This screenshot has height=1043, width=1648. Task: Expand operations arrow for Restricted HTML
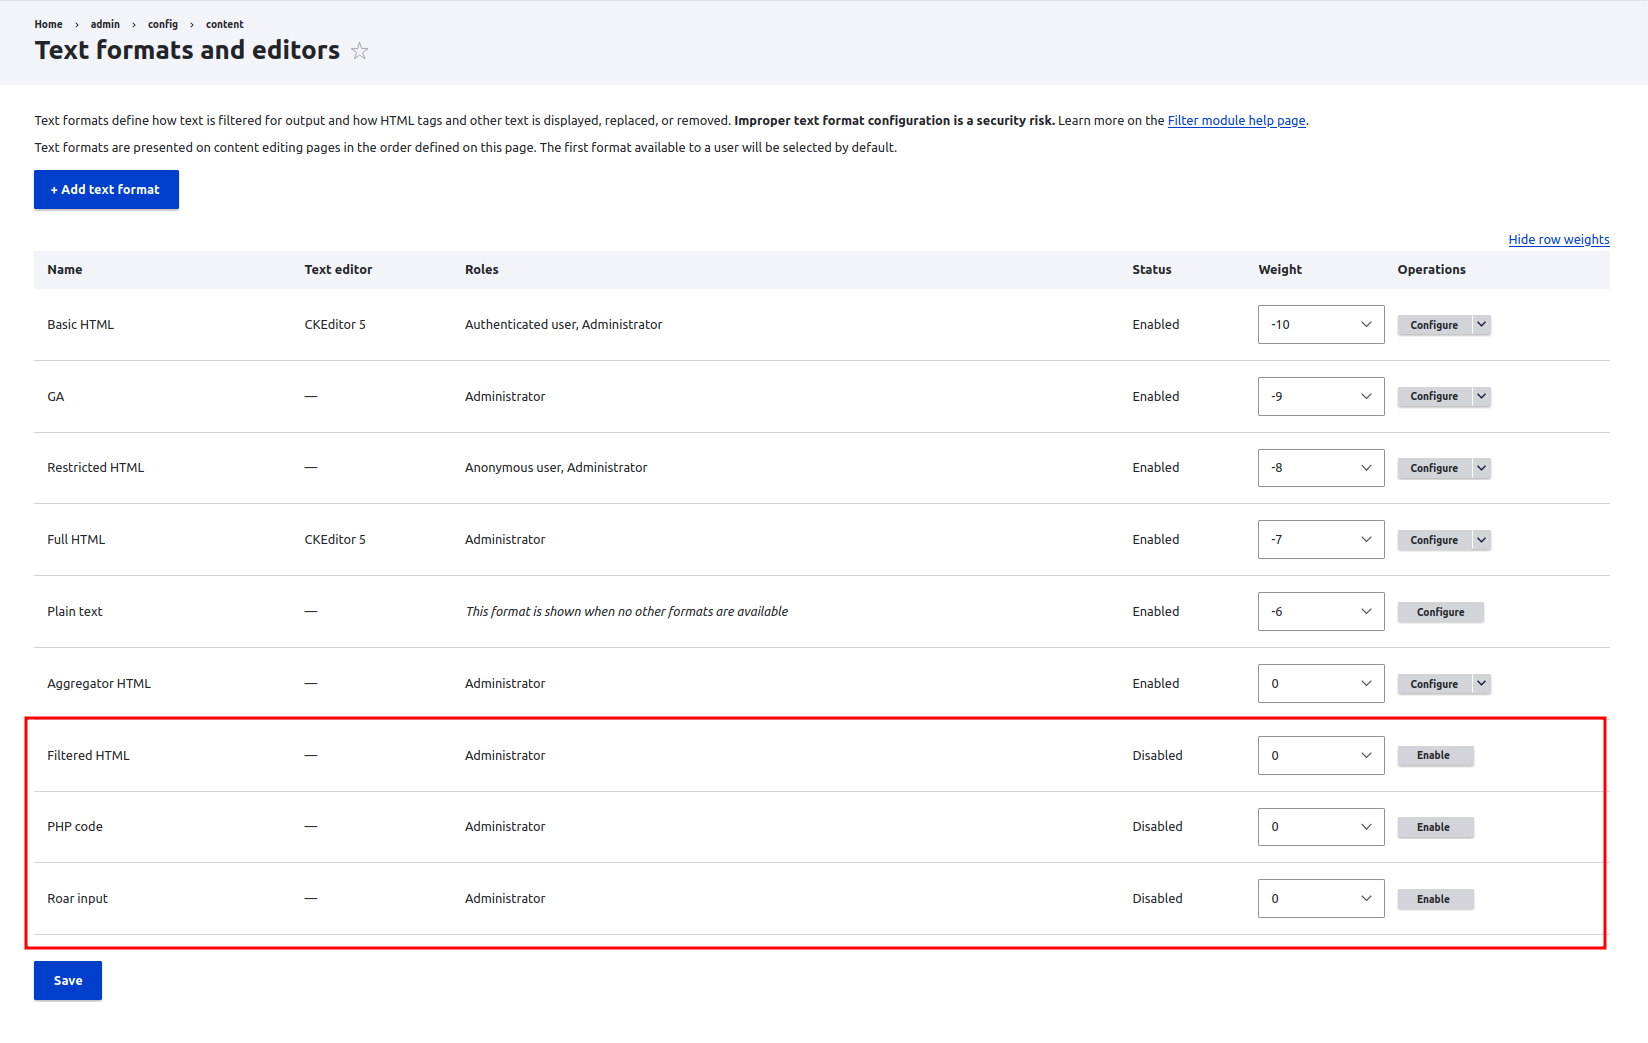1482,468
